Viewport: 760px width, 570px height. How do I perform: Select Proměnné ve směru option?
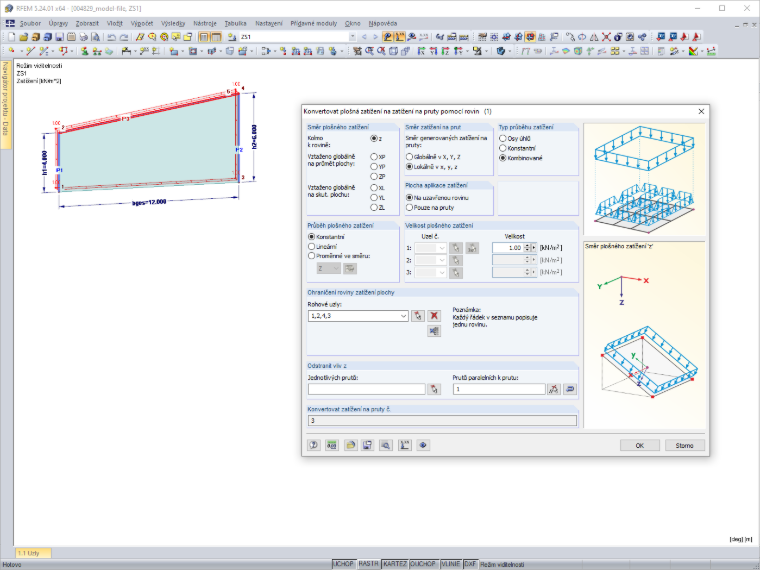311,256
